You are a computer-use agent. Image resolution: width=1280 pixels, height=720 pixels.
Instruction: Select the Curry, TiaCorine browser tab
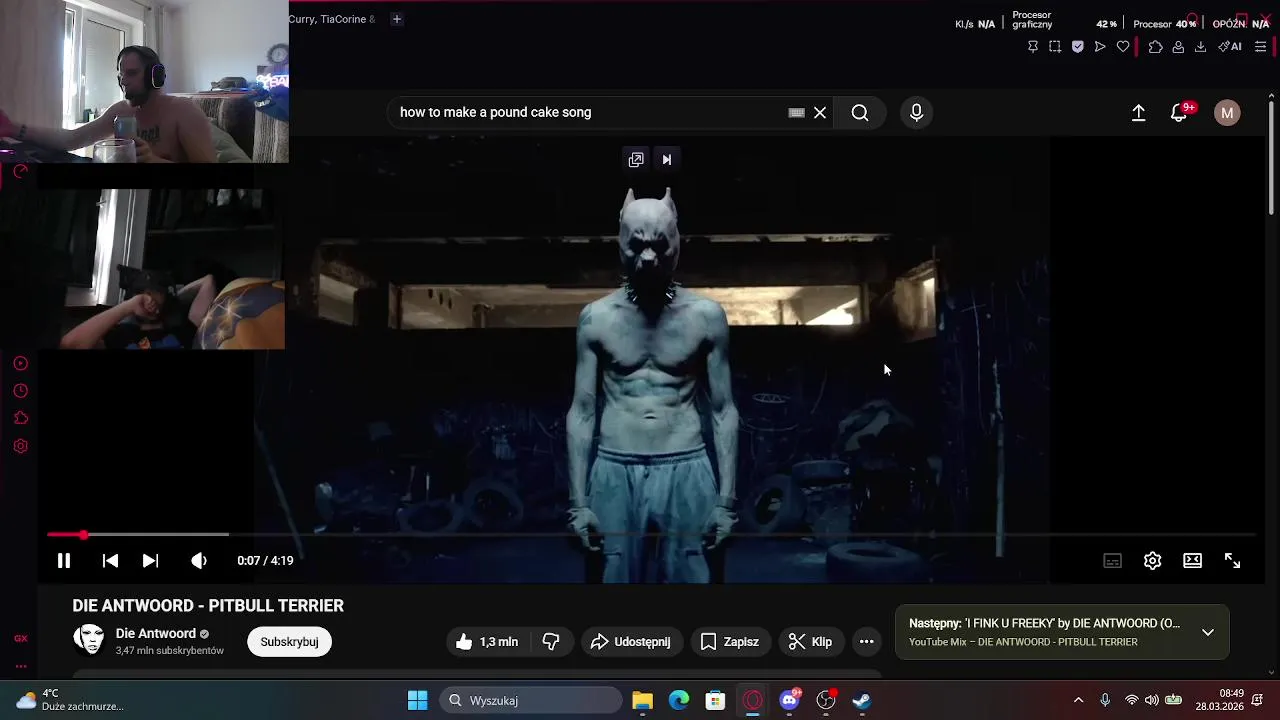coord(333,19)
